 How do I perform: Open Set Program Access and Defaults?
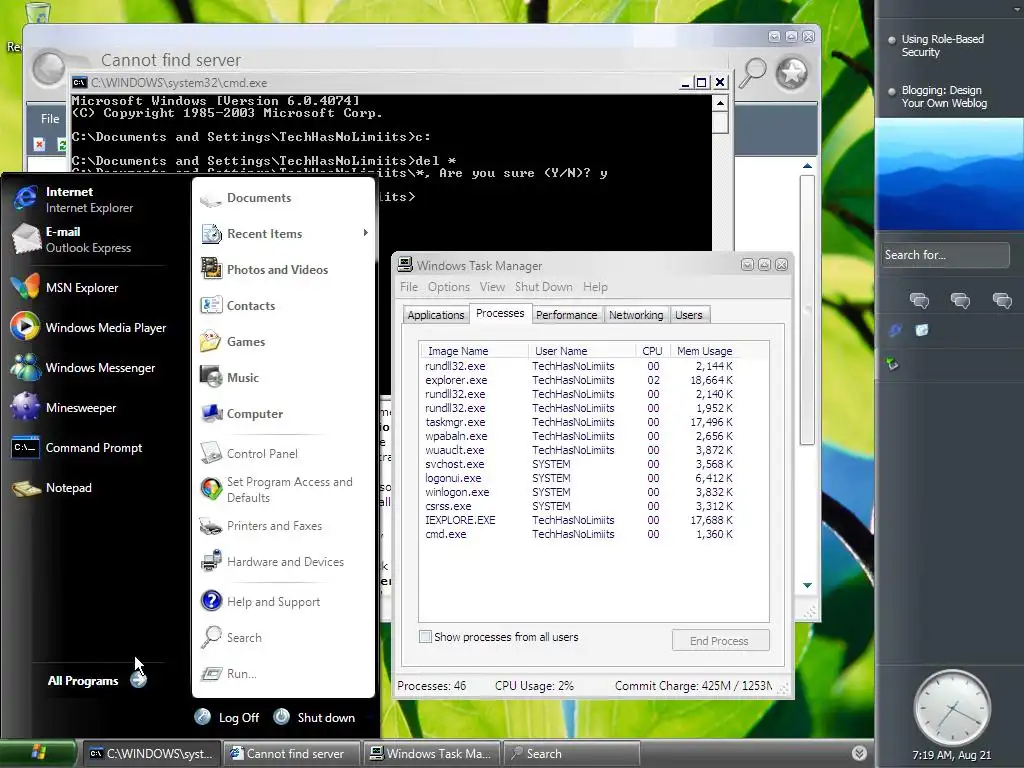[276, 490]
